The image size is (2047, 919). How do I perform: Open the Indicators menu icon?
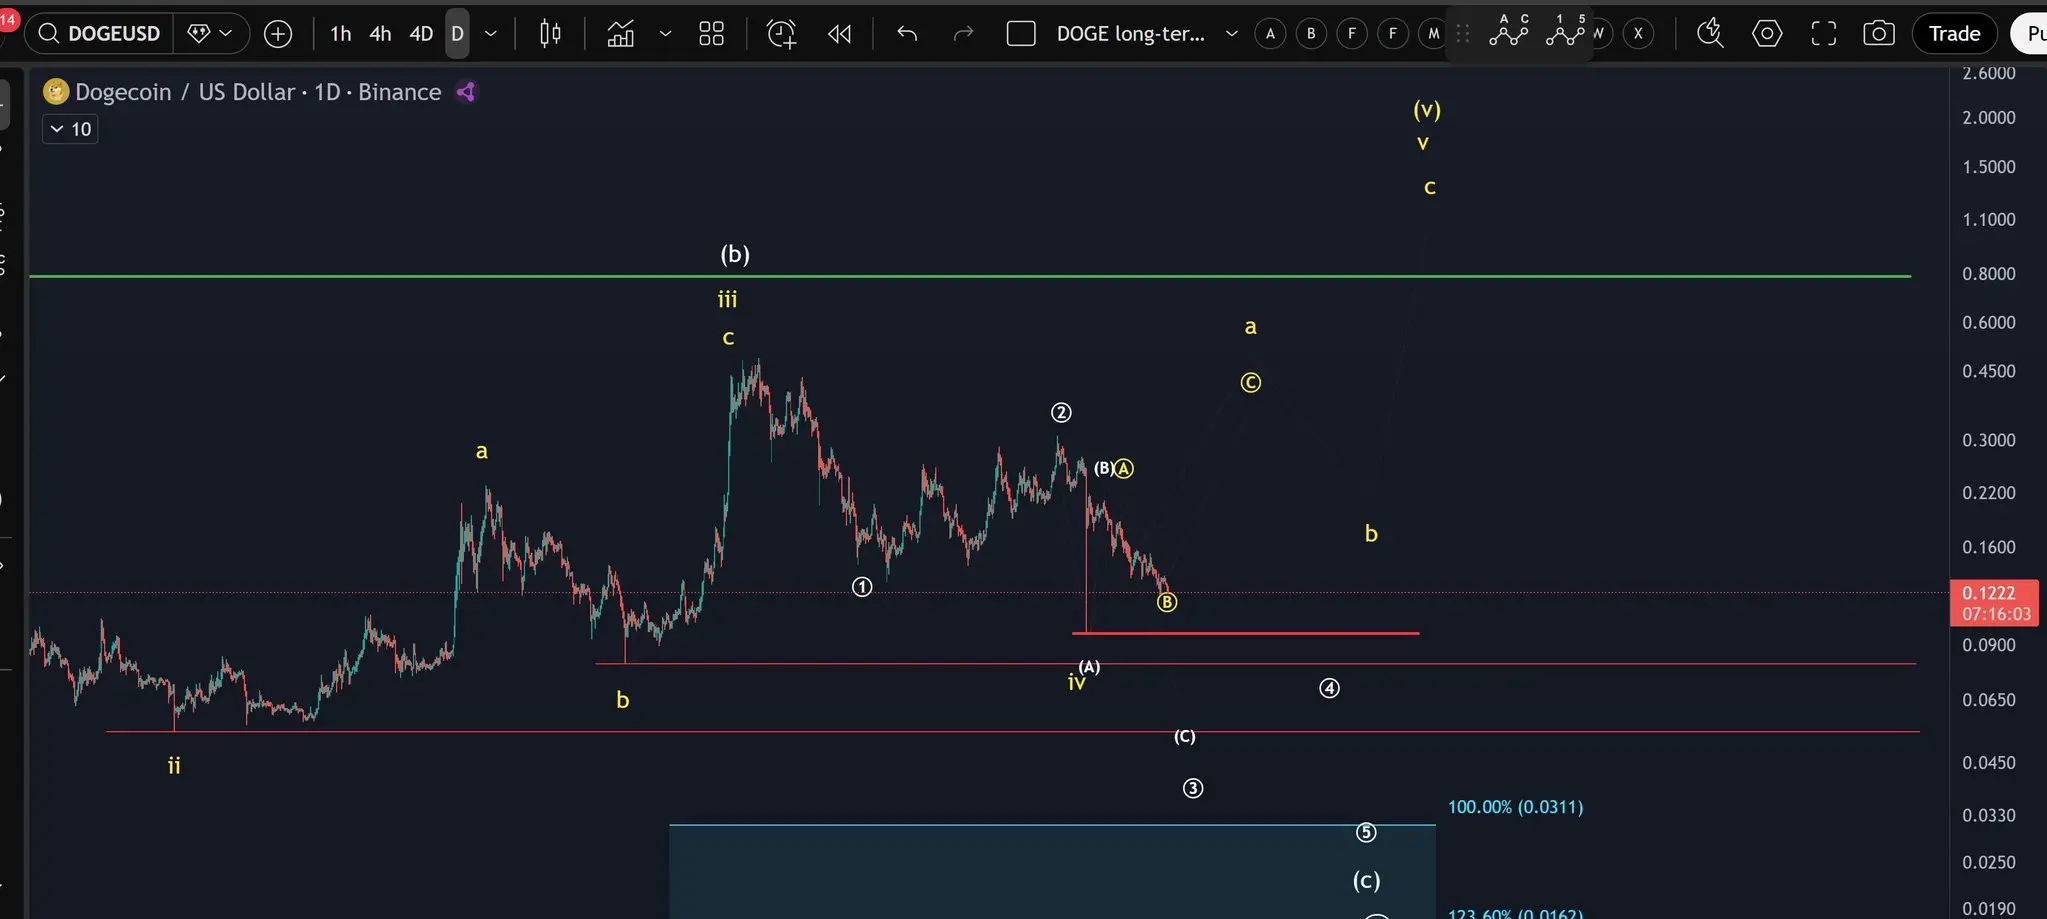tap(621, 34)
